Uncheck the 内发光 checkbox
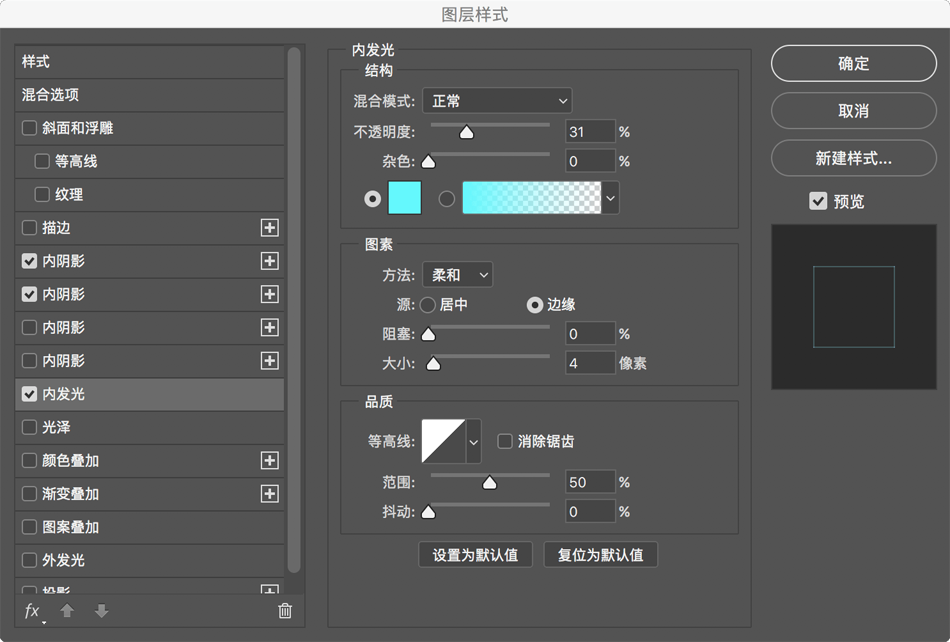950x642 pixels. pos(29,394)
